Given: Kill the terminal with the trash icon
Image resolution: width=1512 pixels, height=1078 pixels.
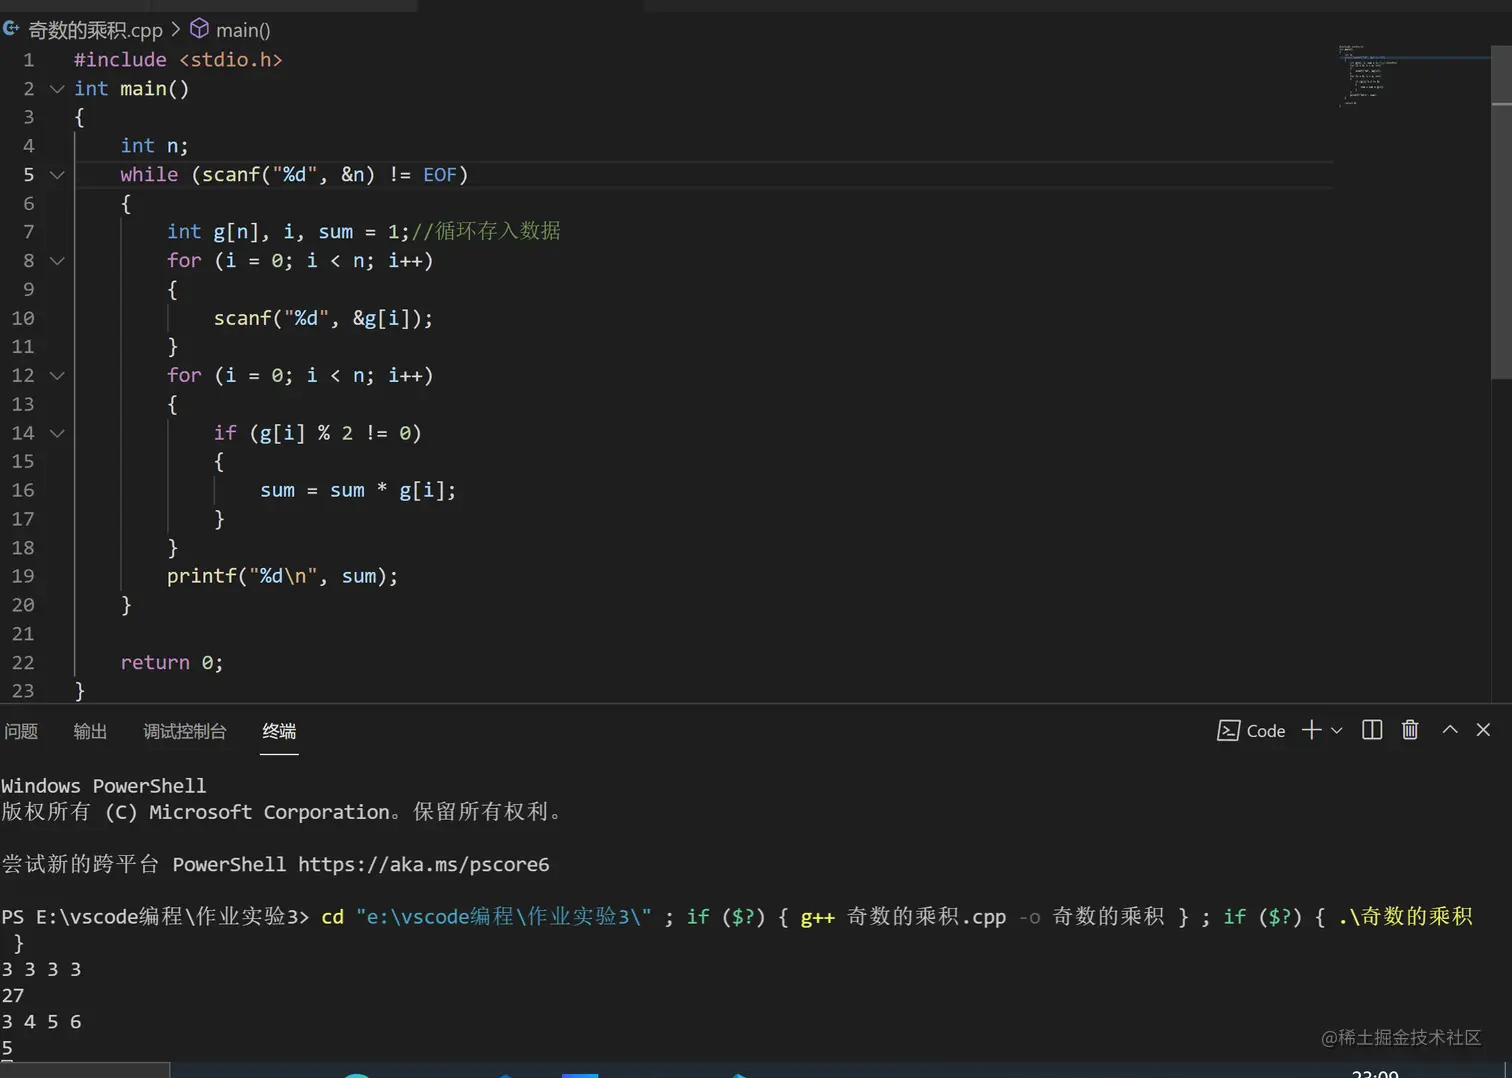Looking at the screenshot, I should click(1410, 730).
